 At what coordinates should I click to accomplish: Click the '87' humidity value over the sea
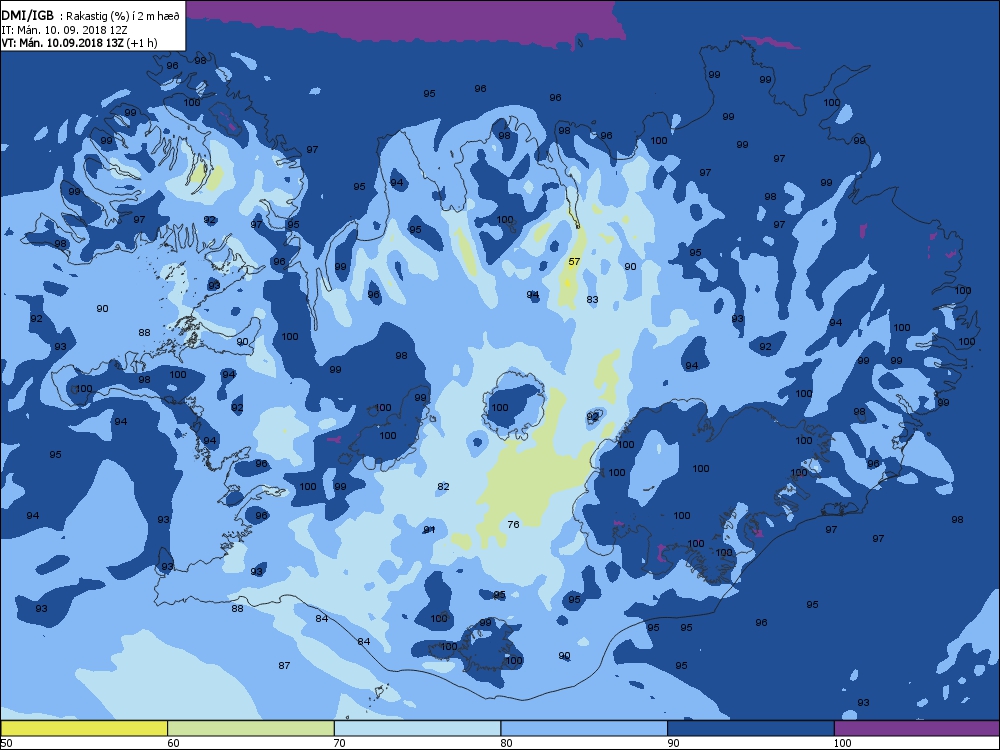coord(284,665)
